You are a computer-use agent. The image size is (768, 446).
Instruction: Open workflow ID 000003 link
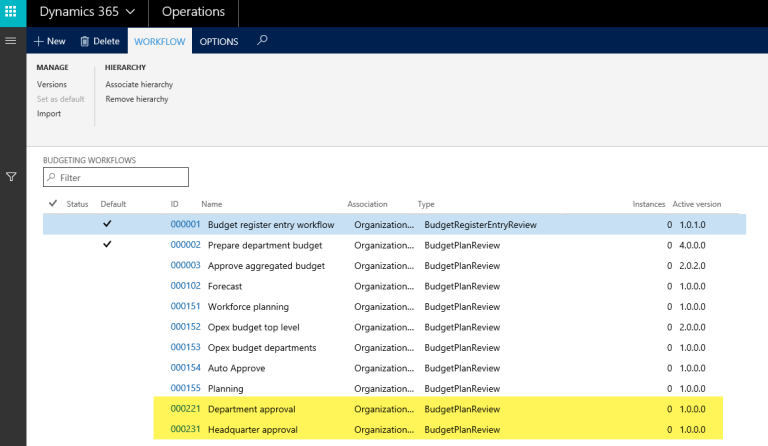click(x=186, y=266)
